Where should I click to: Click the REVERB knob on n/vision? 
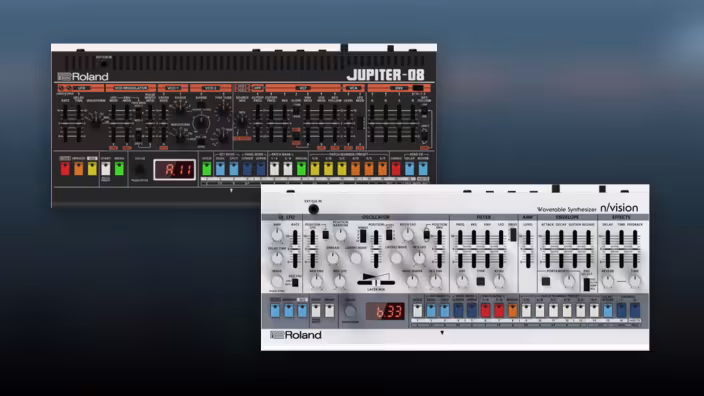[x=607, y=282]
